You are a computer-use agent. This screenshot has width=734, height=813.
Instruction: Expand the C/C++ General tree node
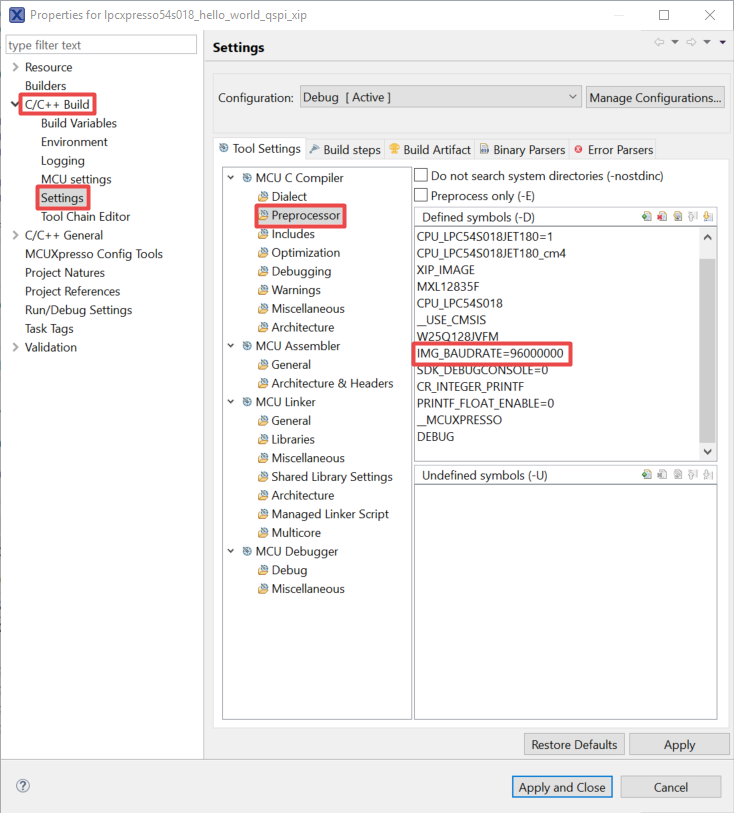pos(14,236)
